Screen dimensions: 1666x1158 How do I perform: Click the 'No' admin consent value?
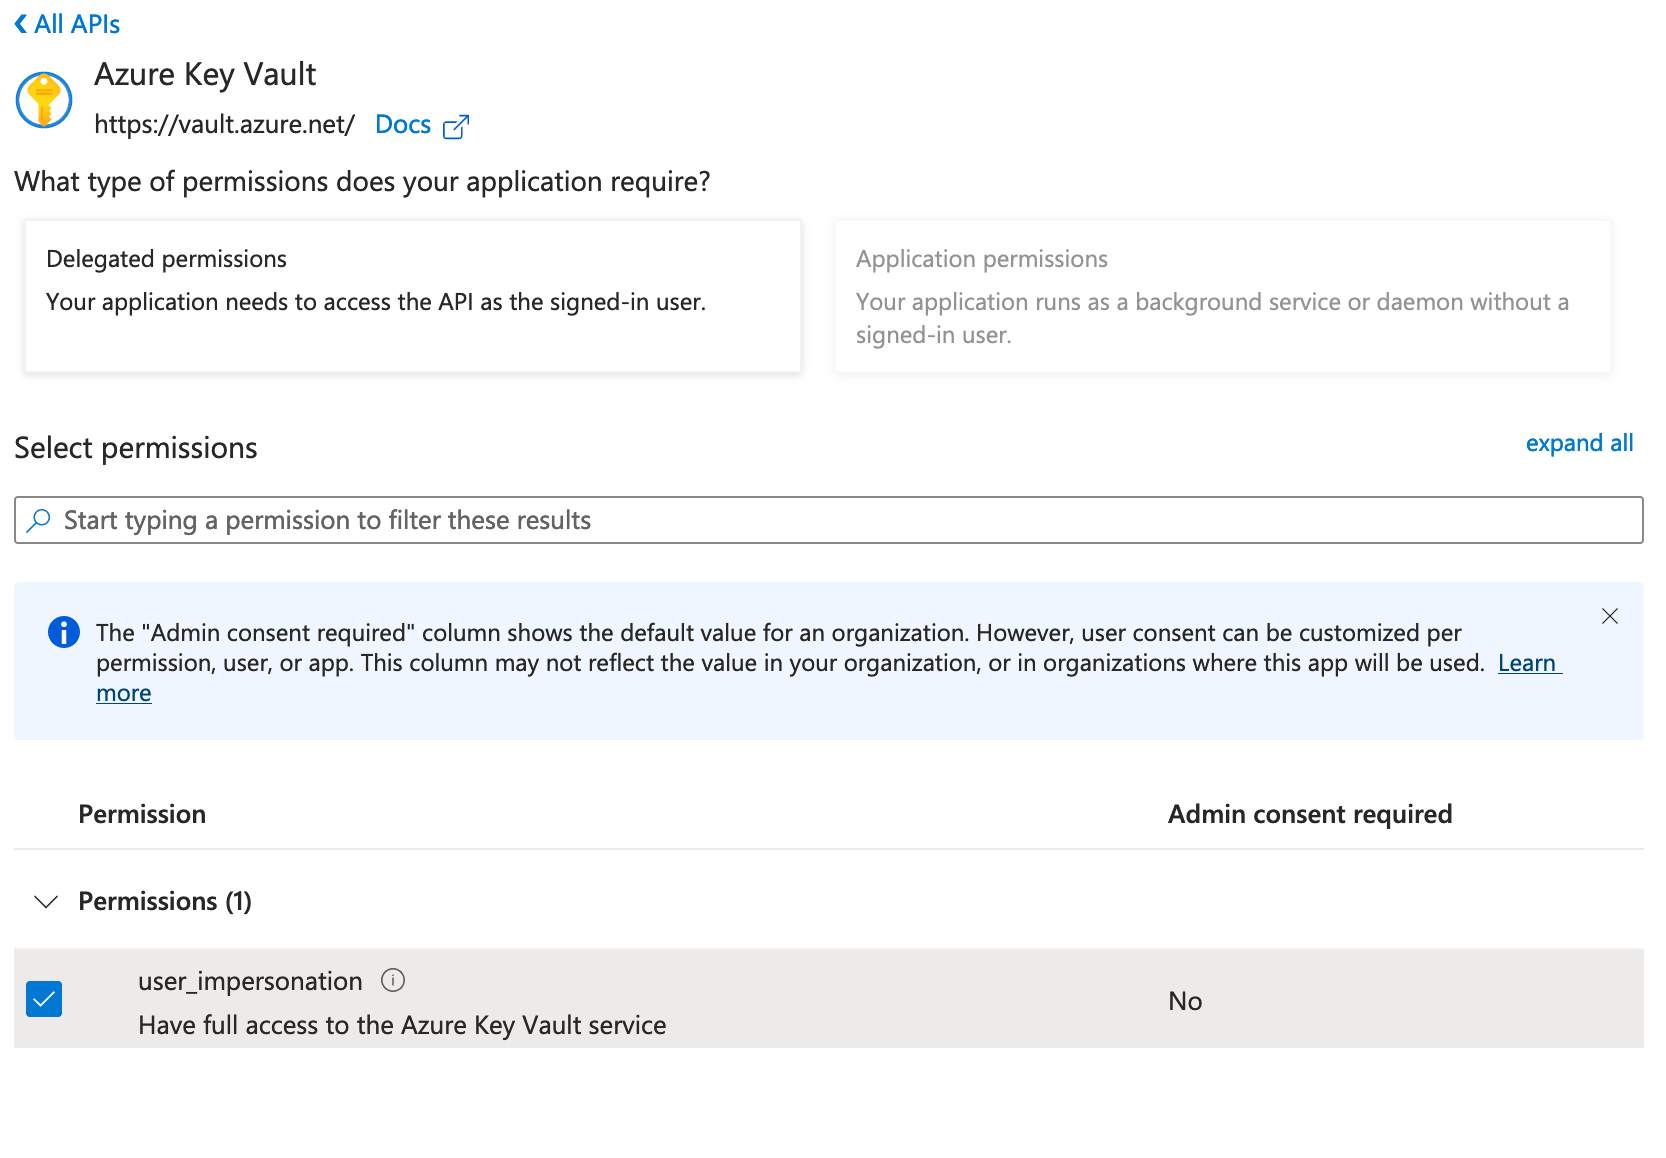pos(1185,1001)
